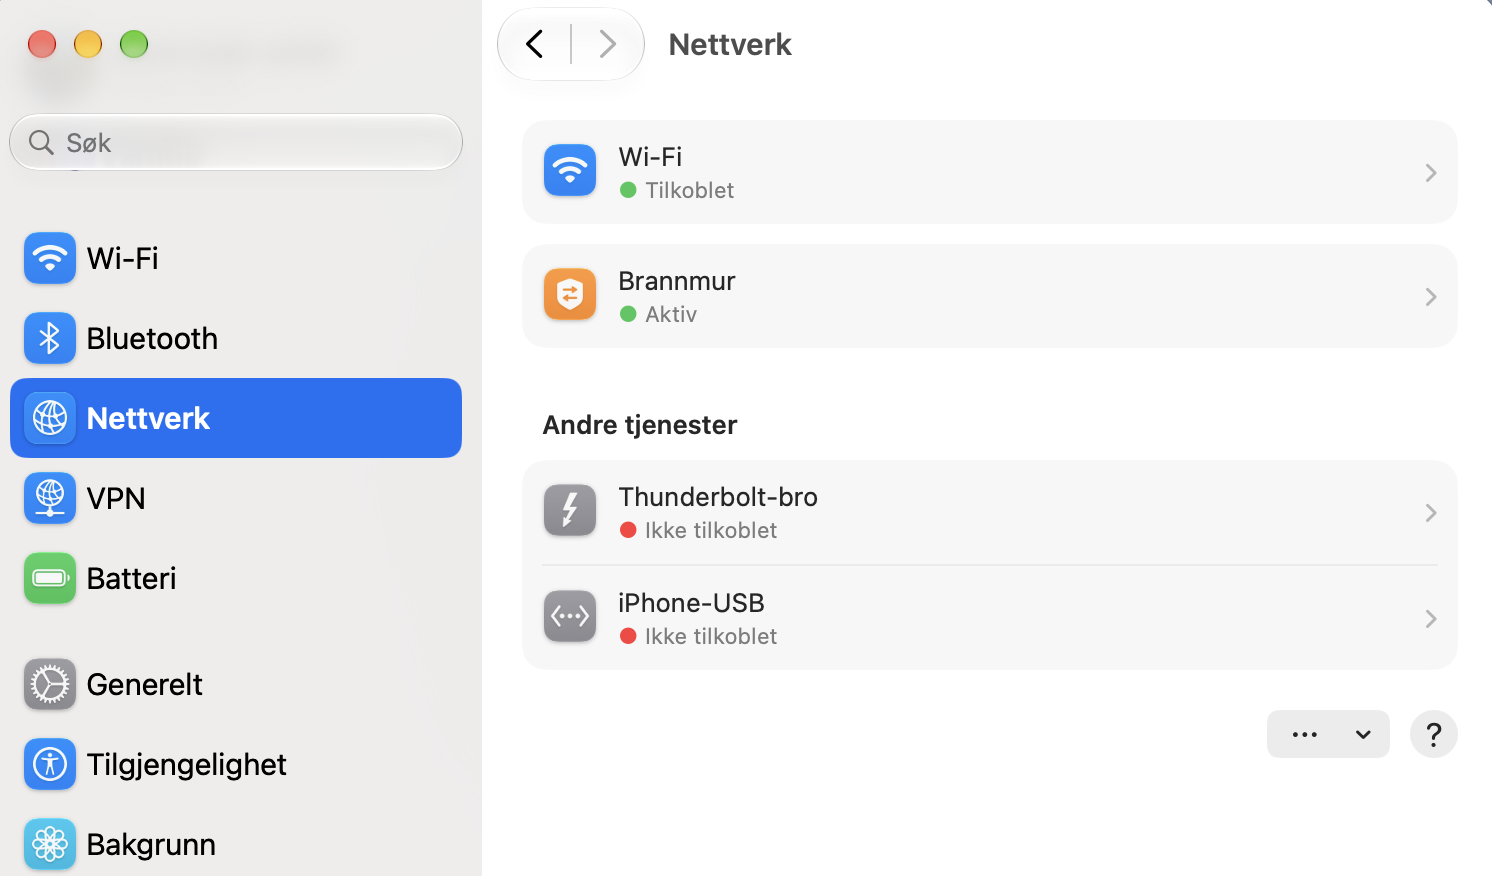Select the Tilgjengelighet accessibility icon
The image size is (1492, 876).
pyautogui.click(x=50, y=764)
